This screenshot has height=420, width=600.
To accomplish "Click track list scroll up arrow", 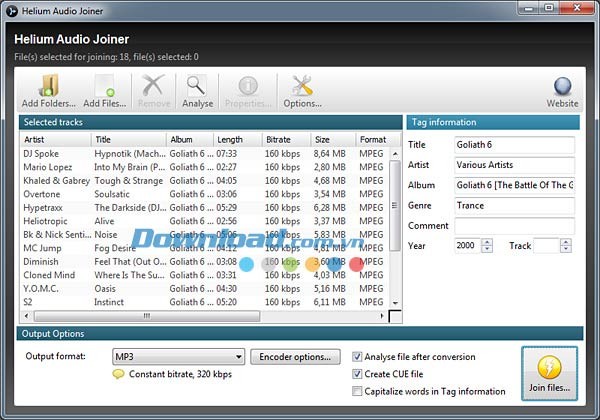I will [395, 154].
